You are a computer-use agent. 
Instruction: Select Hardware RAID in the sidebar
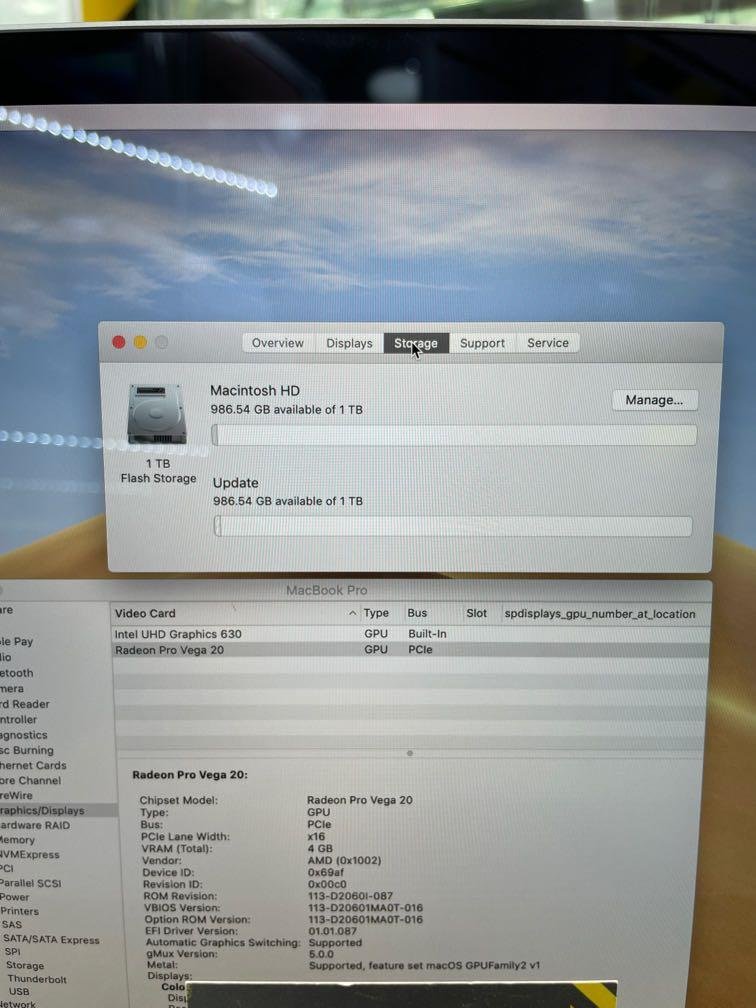[x=35, y=825]
